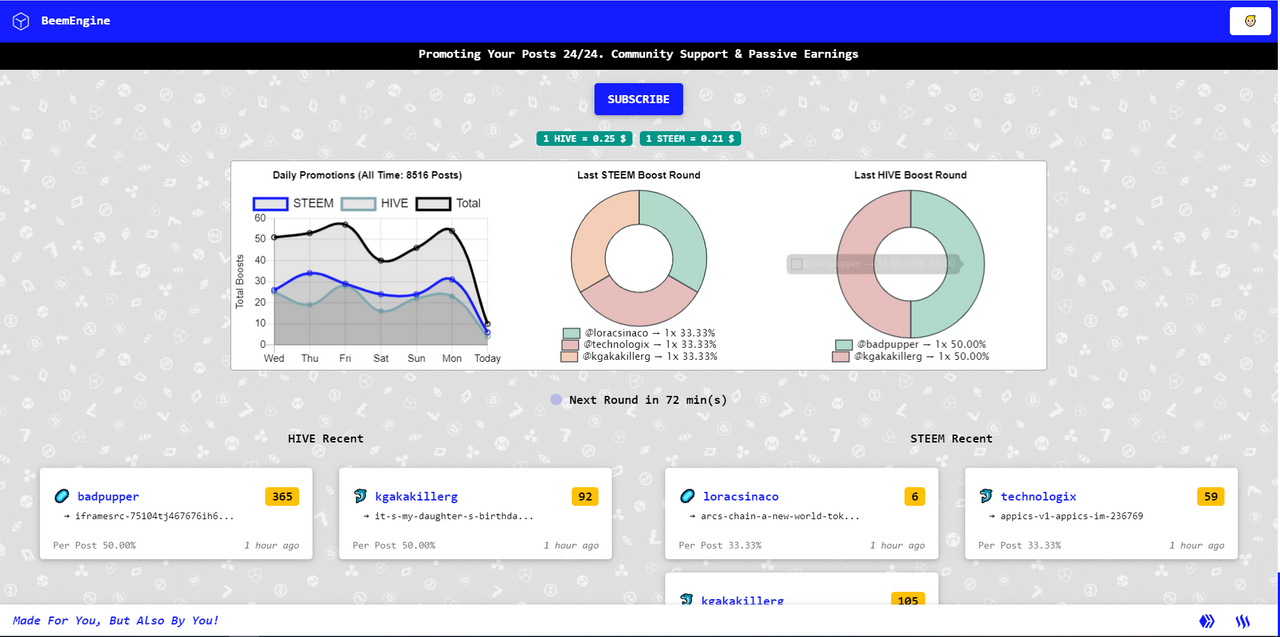The width and height of the screenshot is (1280, 637).
Task: Click the 92 vote badge
Action: tap(585, 496)
